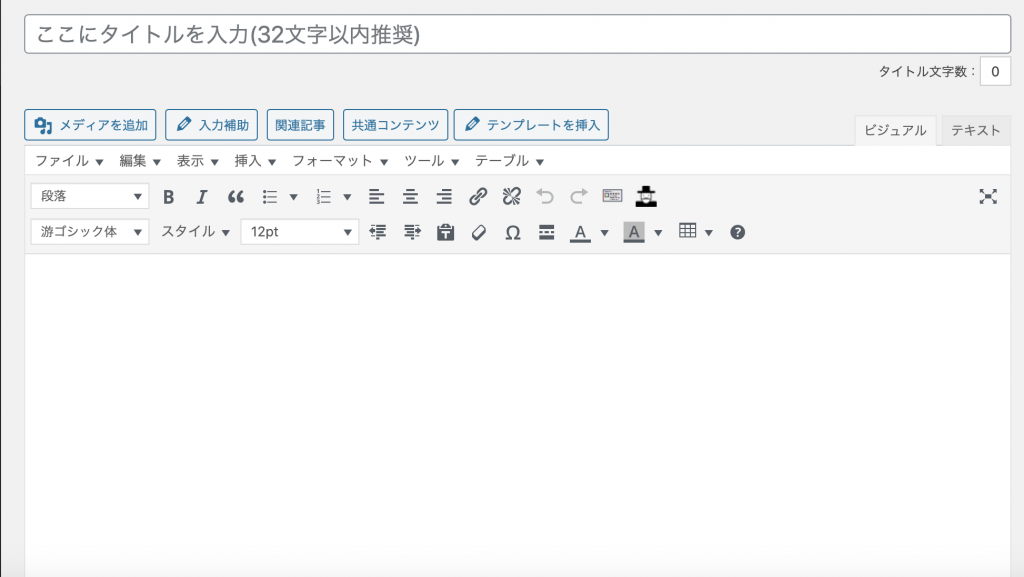Image resolution: width=1024 pixels, height=577 pixels.
Task: Switch to the ビジュアル editor tab
Action: [x=895, y=131]
